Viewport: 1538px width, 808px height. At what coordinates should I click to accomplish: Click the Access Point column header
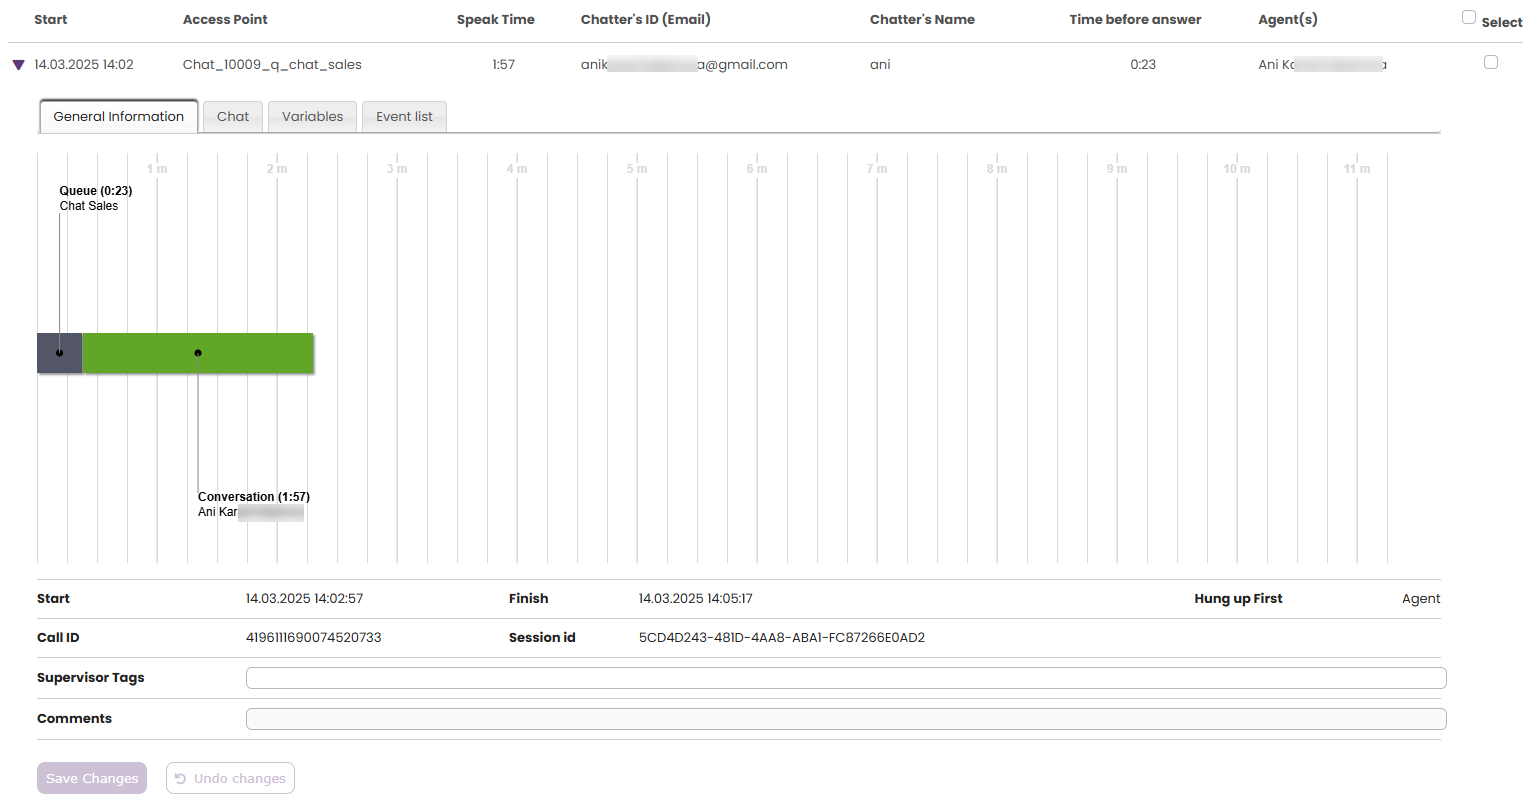pos(225,20)
